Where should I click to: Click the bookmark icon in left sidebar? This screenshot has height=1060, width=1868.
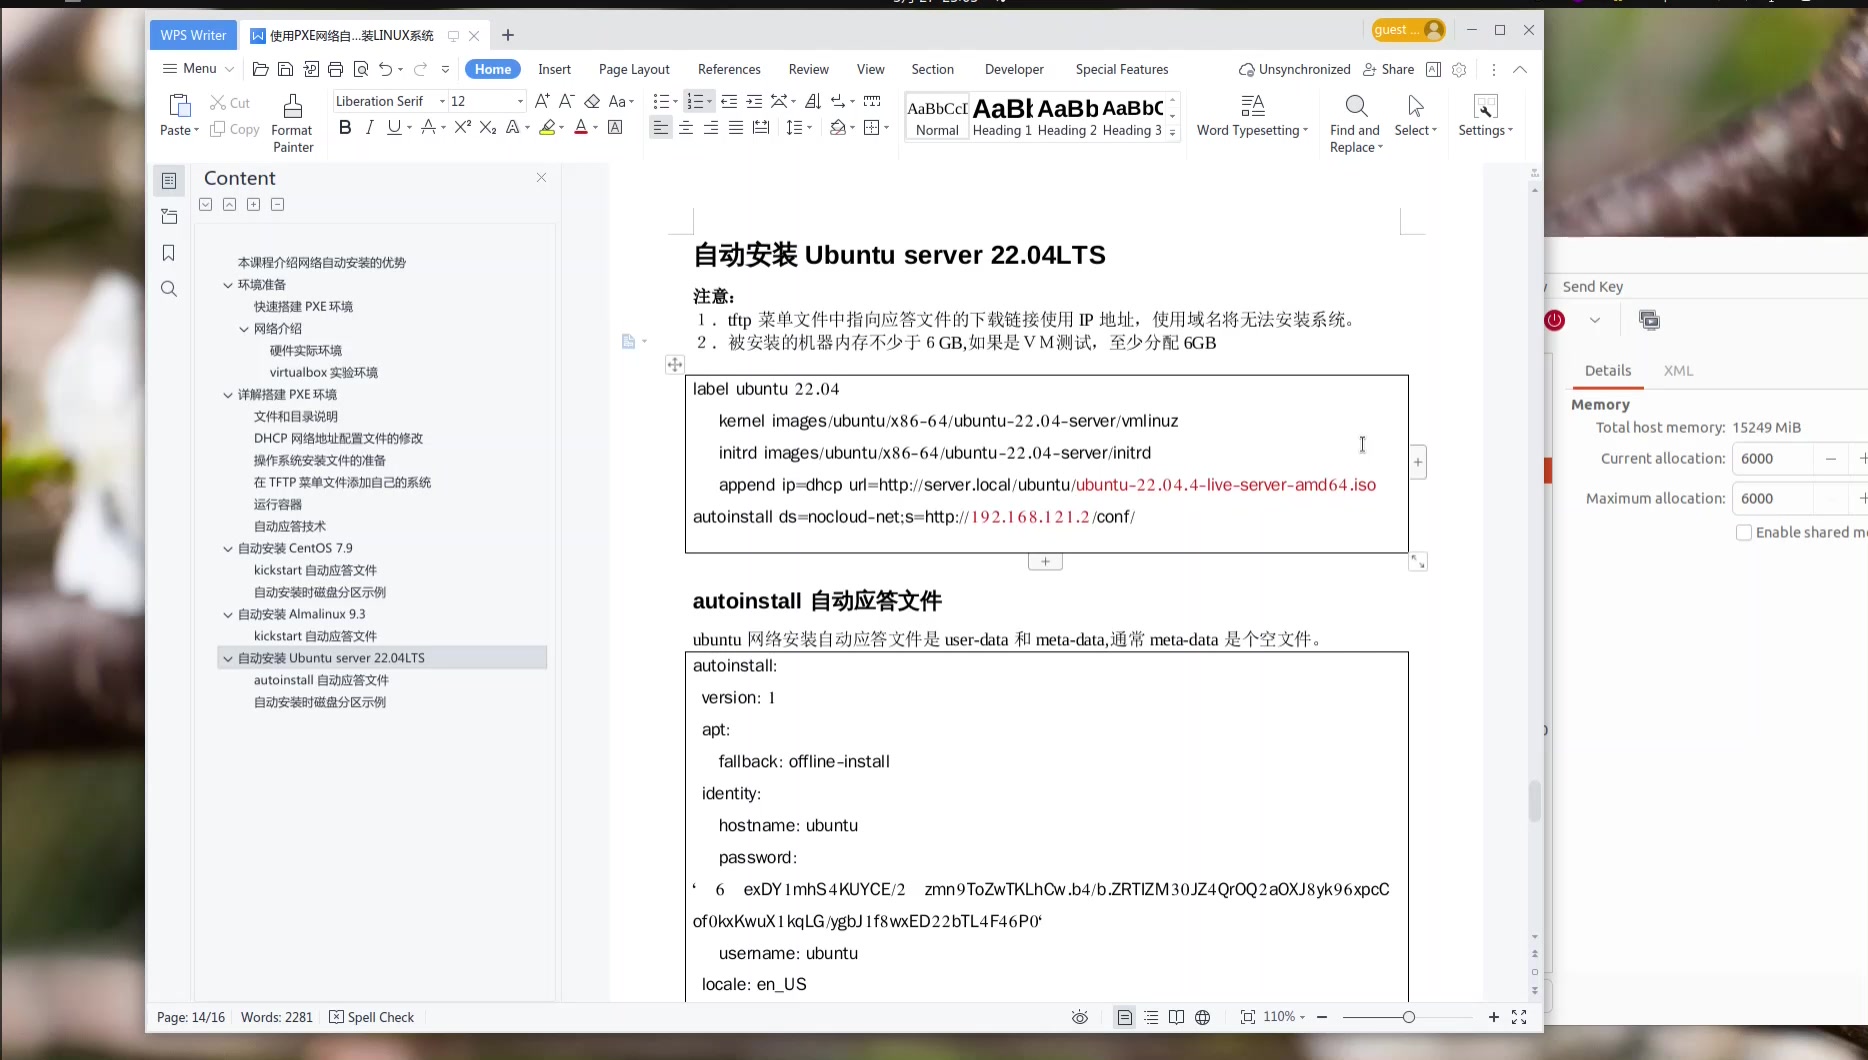click(x=168, y=253)
